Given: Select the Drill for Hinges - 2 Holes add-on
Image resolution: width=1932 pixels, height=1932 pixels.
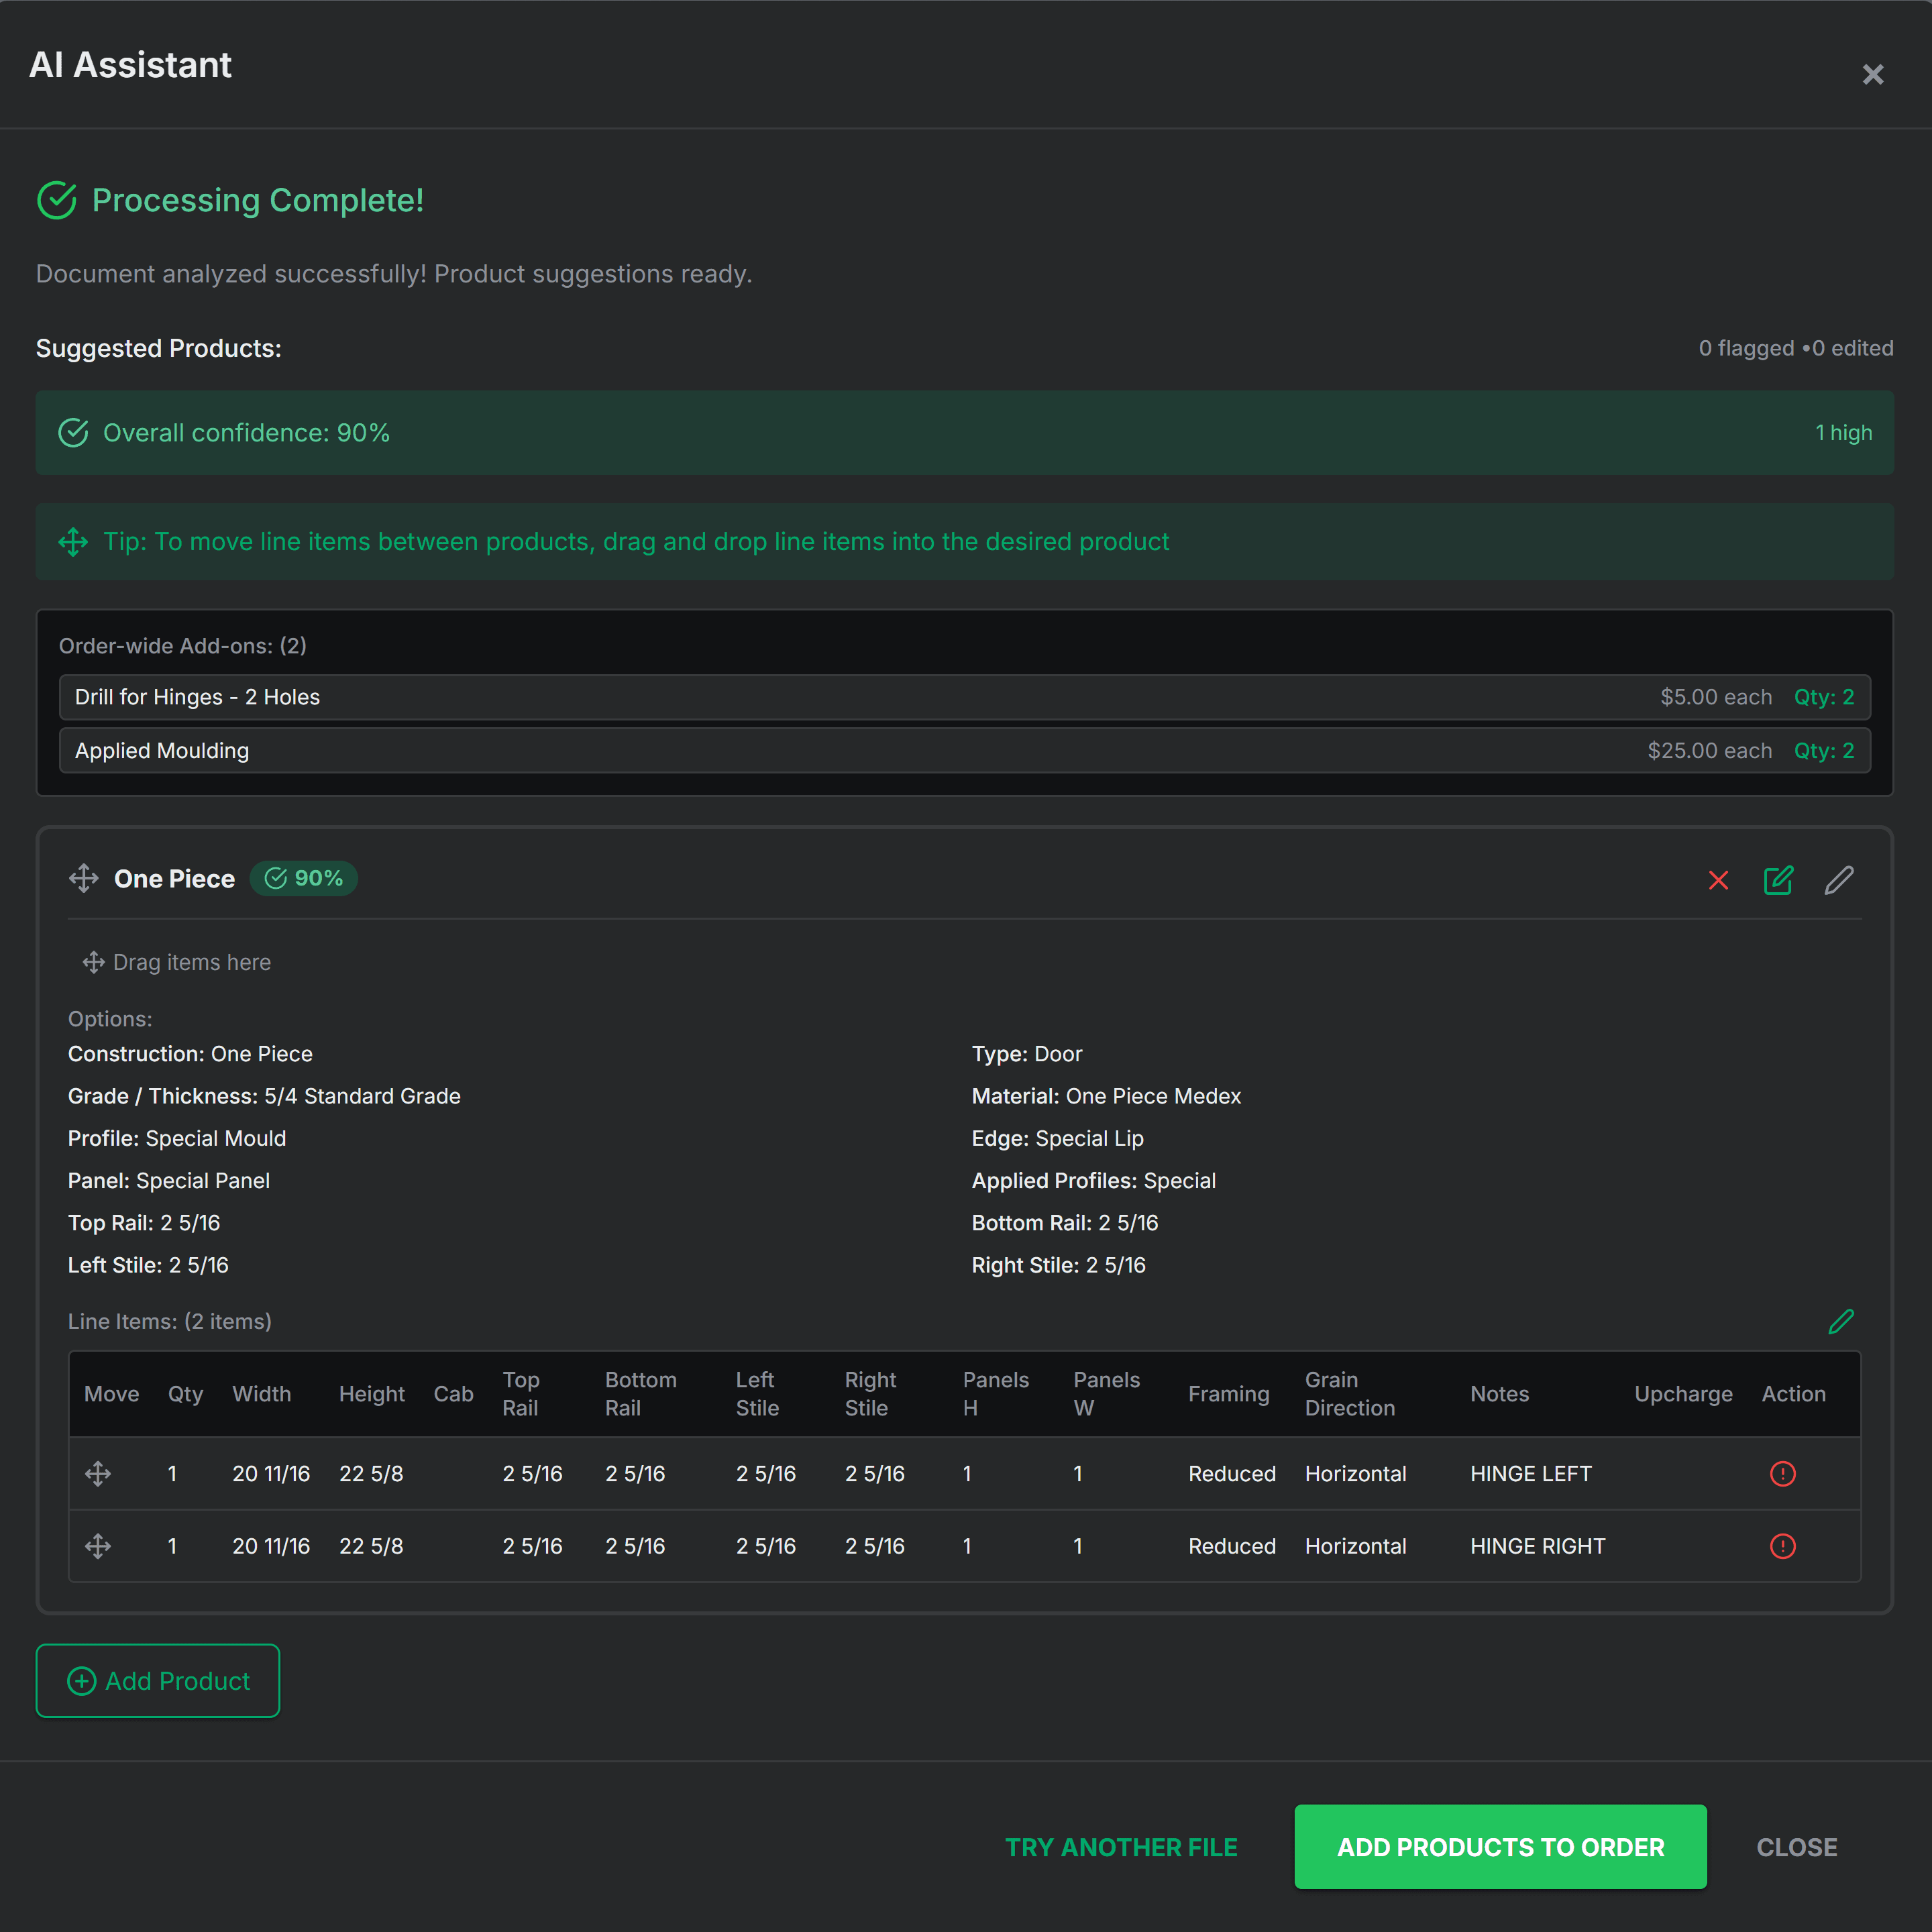Looking at the screenshot, I should click(965, 697).
